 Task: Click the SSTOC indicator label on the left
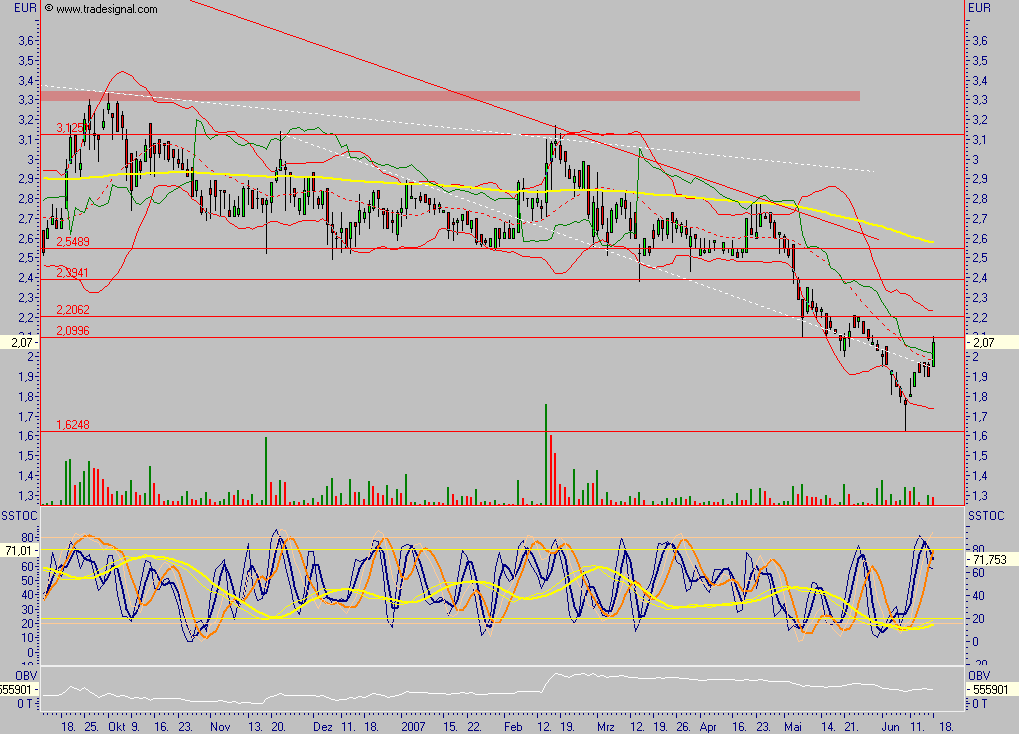point(19,514)
